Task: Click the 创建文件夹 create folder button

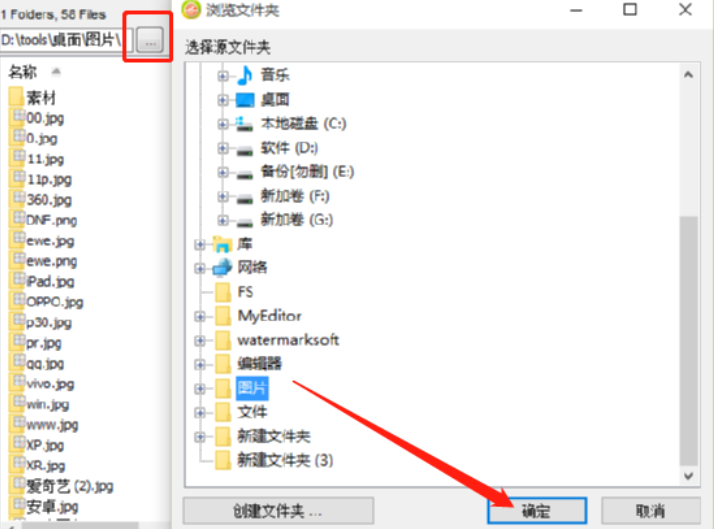Action: pyautogui.click(x=278, y=511)
